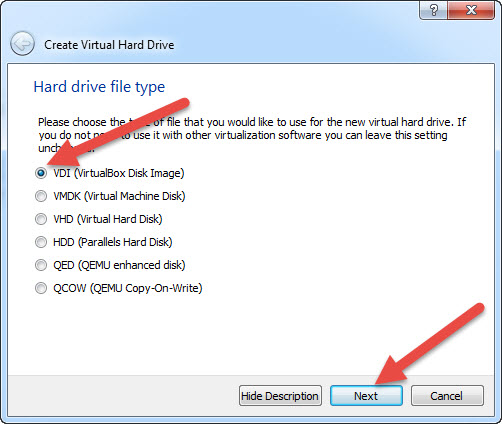Select VDI (VirtualBox Disk Image) option
The image size is (502, 424).
pos(110,173)
